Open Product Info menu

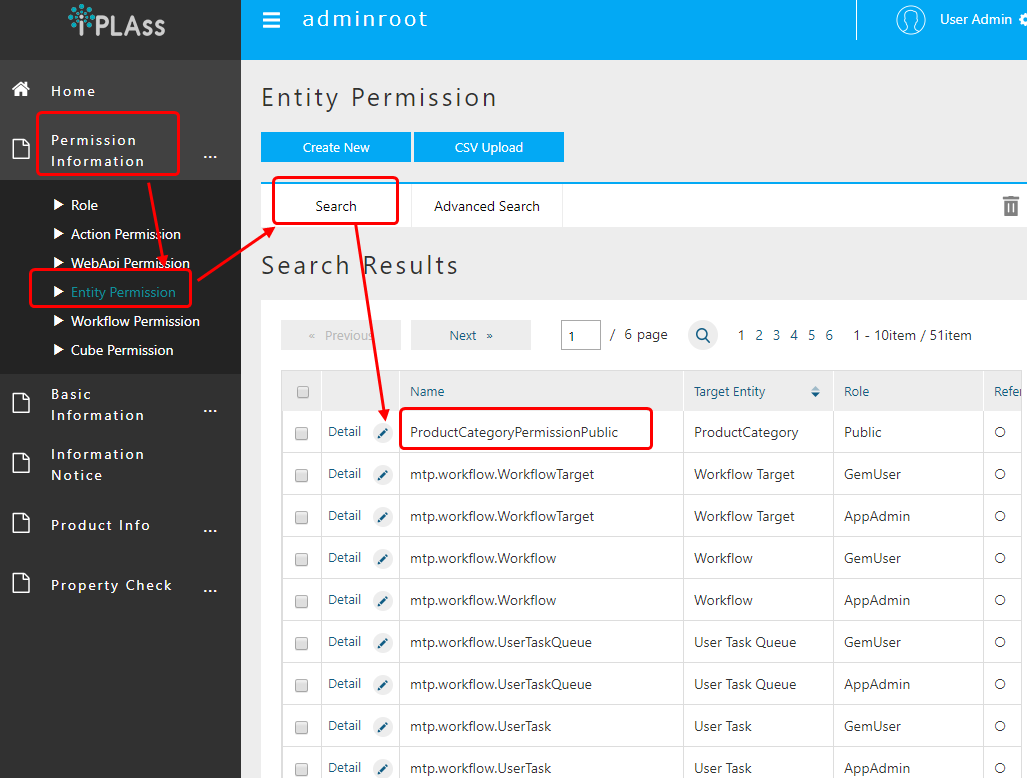pyautogui.click(x=100, y=525)
